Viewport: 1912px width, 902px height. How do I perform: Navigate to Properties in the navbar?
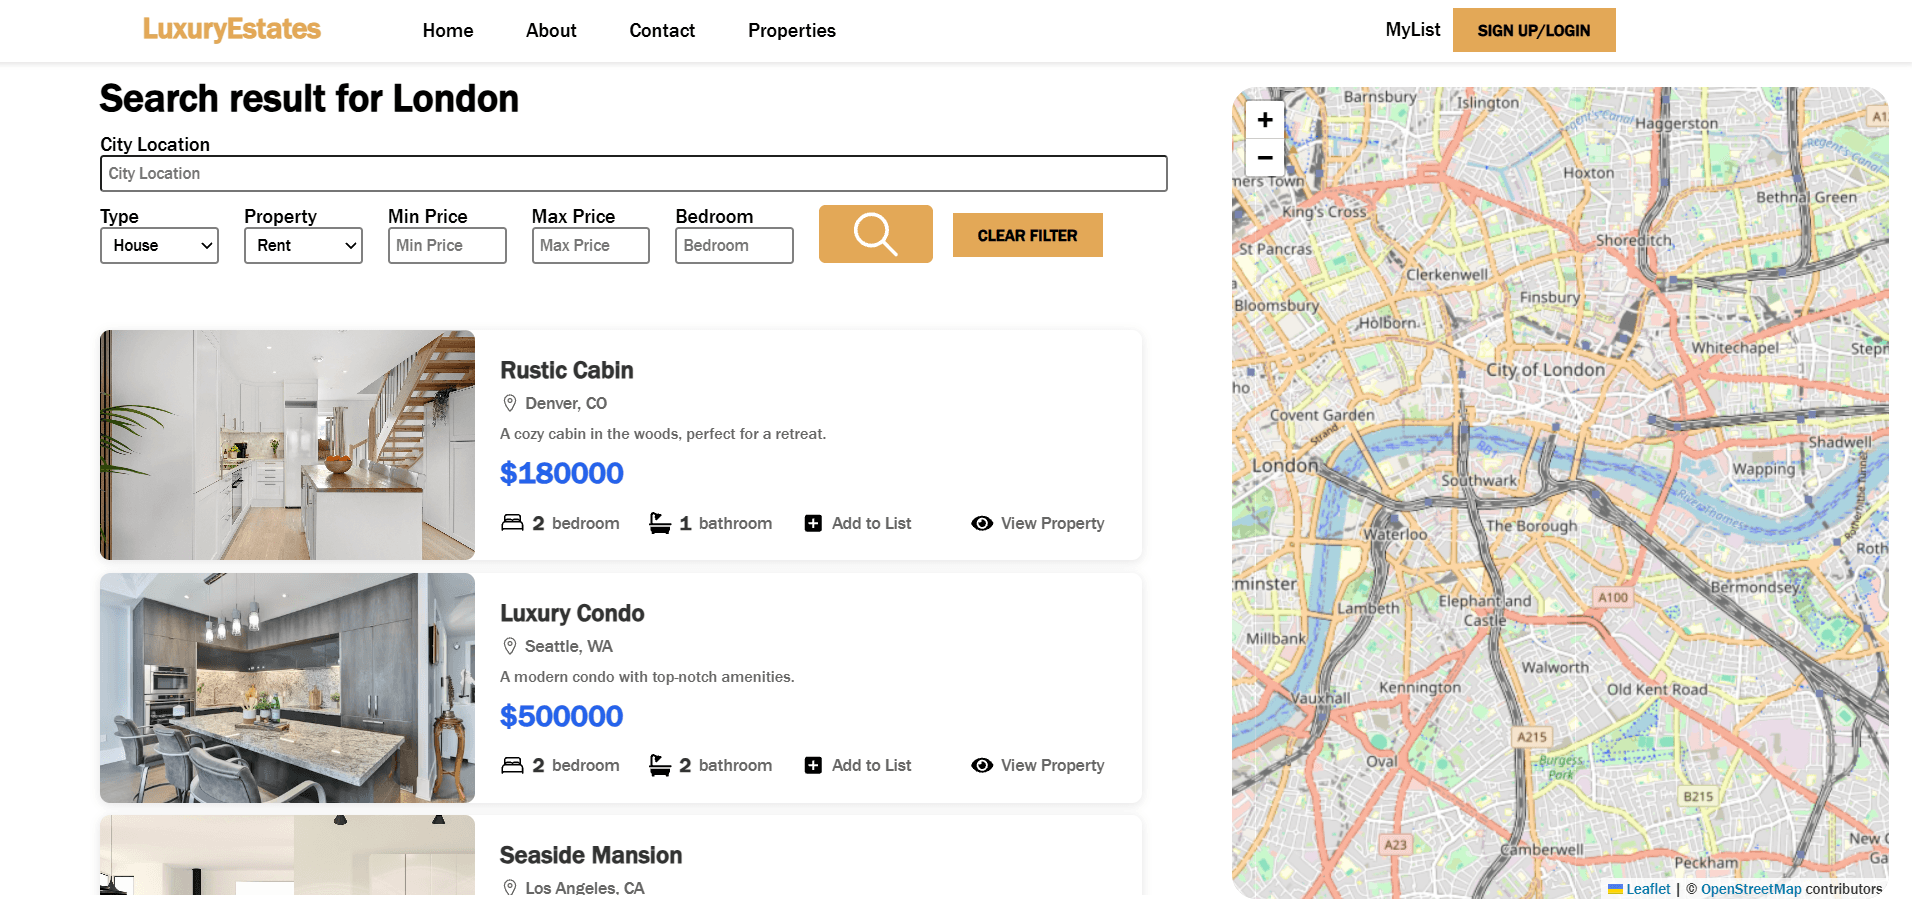pyautogui.click(x=792, y=30)
